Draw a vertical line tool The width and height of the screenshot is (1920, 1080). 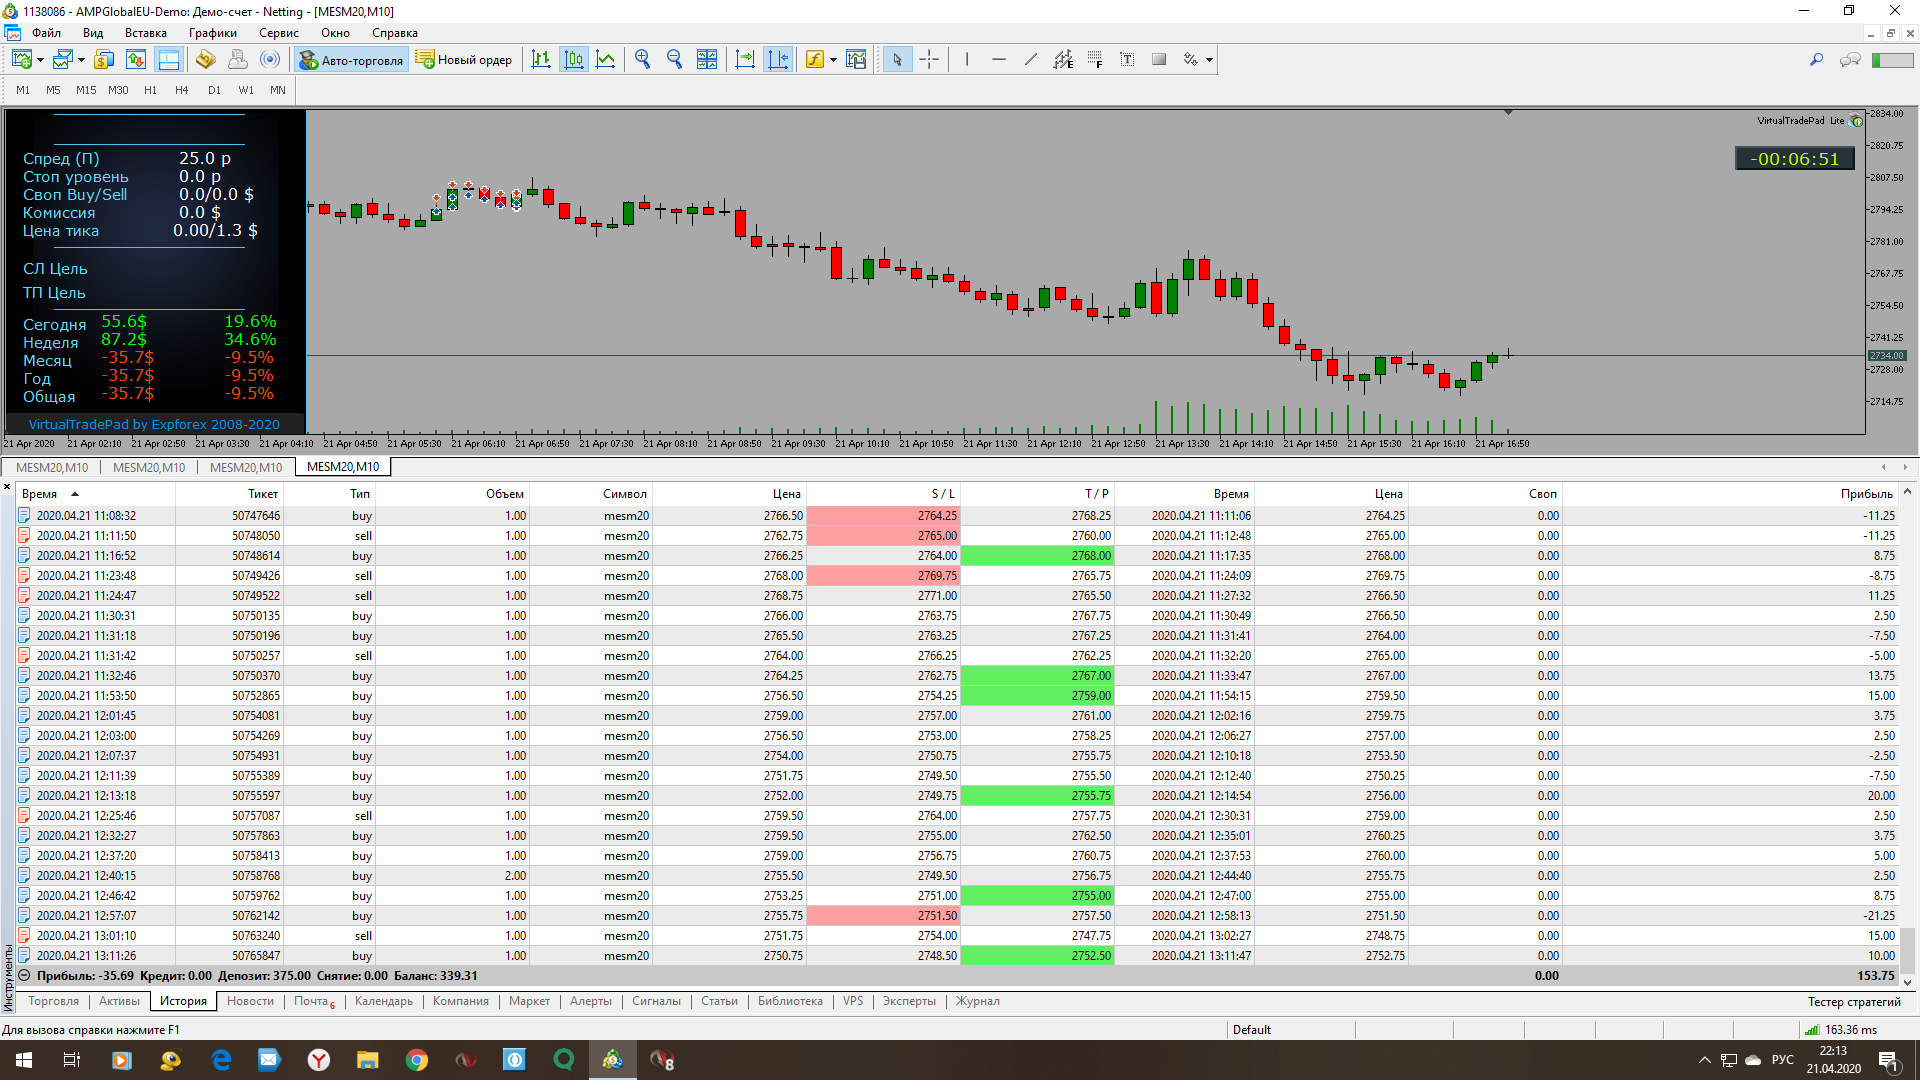click(x=967, y=60)
